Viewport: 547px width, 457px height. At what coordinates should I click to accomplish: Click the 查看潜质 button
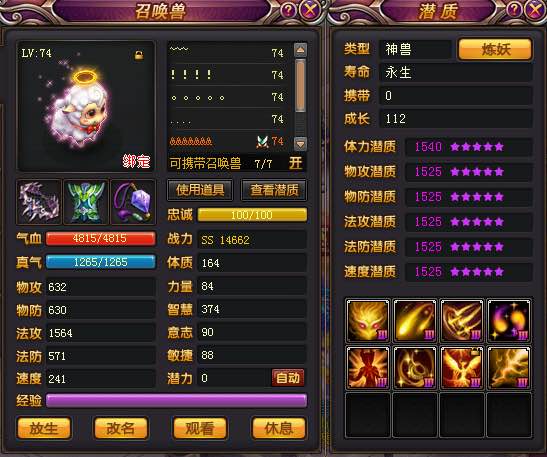pos(274,190)
